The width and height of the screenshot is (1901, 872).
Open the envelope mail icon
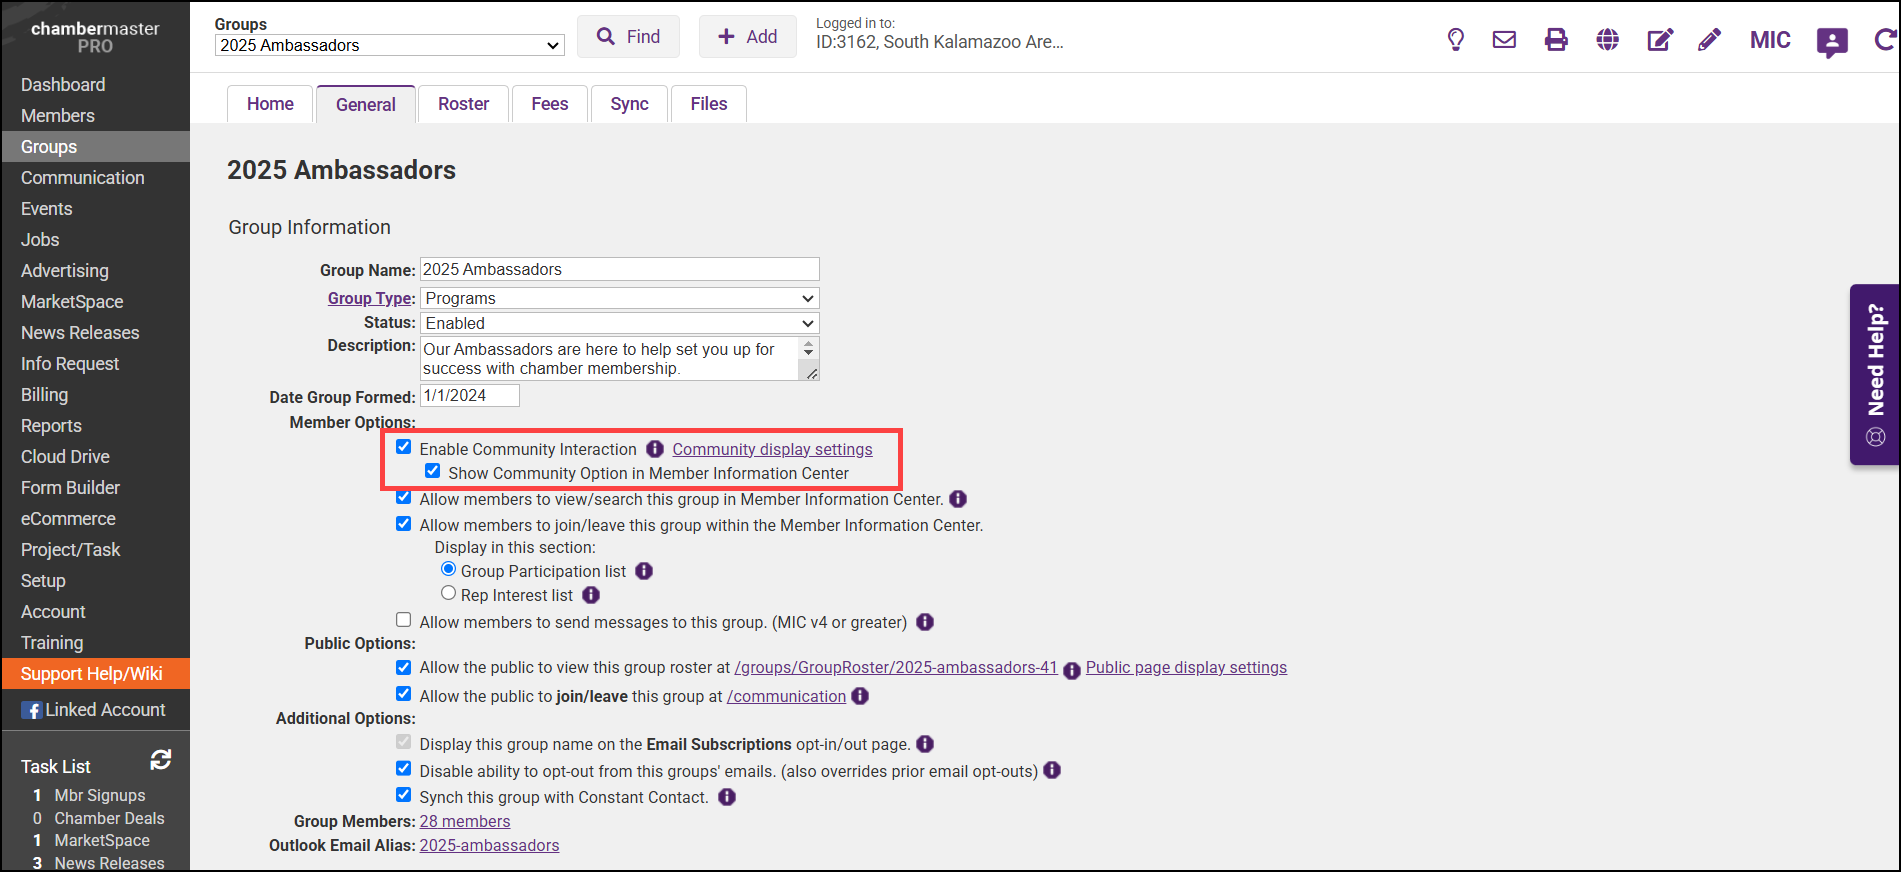click(1504, 40)
